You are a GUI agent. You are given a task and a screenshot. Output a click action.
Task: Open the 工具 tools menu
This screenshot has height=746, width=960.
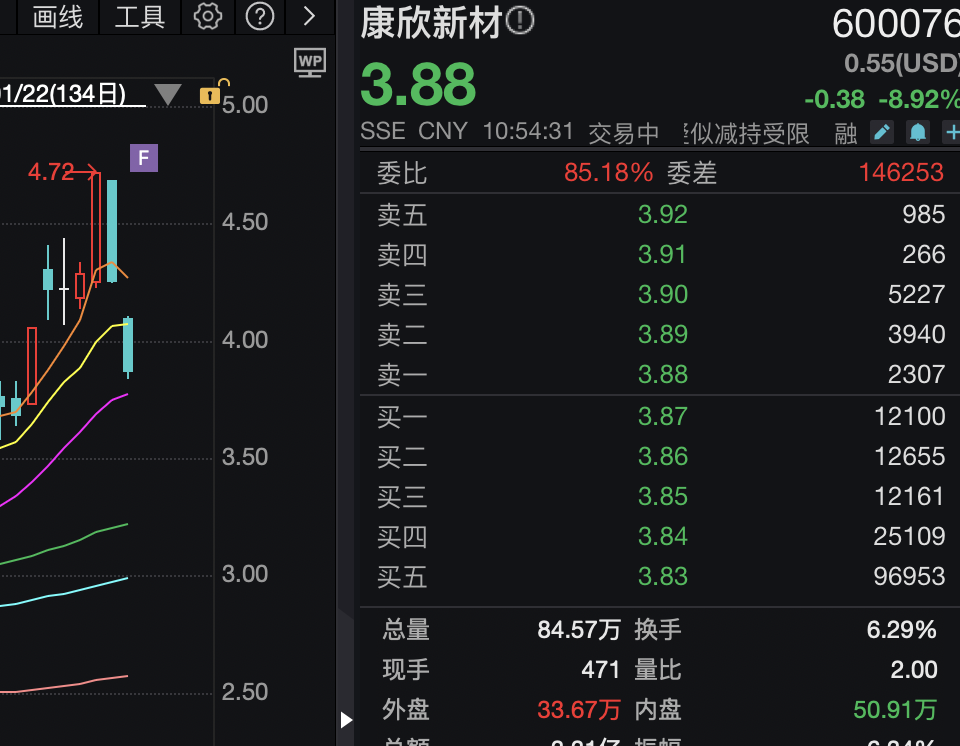pos(140,17)
